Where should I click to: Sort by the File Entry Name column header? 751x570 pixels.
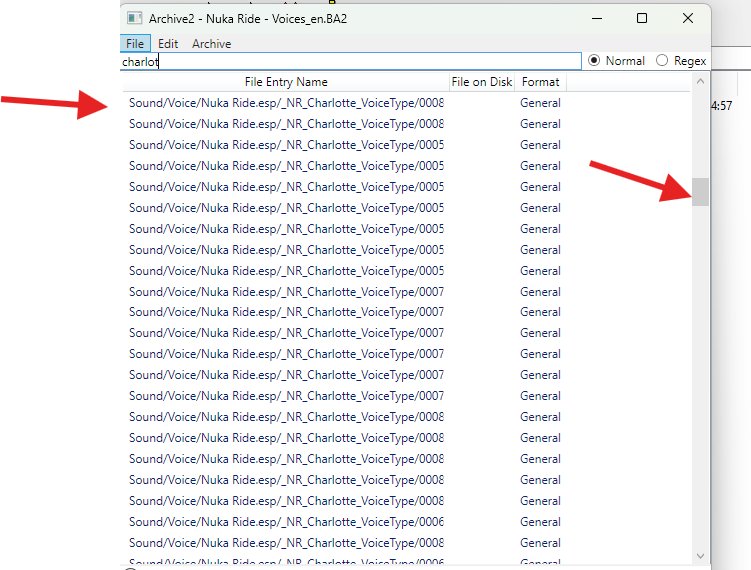[x=286, y=82]
